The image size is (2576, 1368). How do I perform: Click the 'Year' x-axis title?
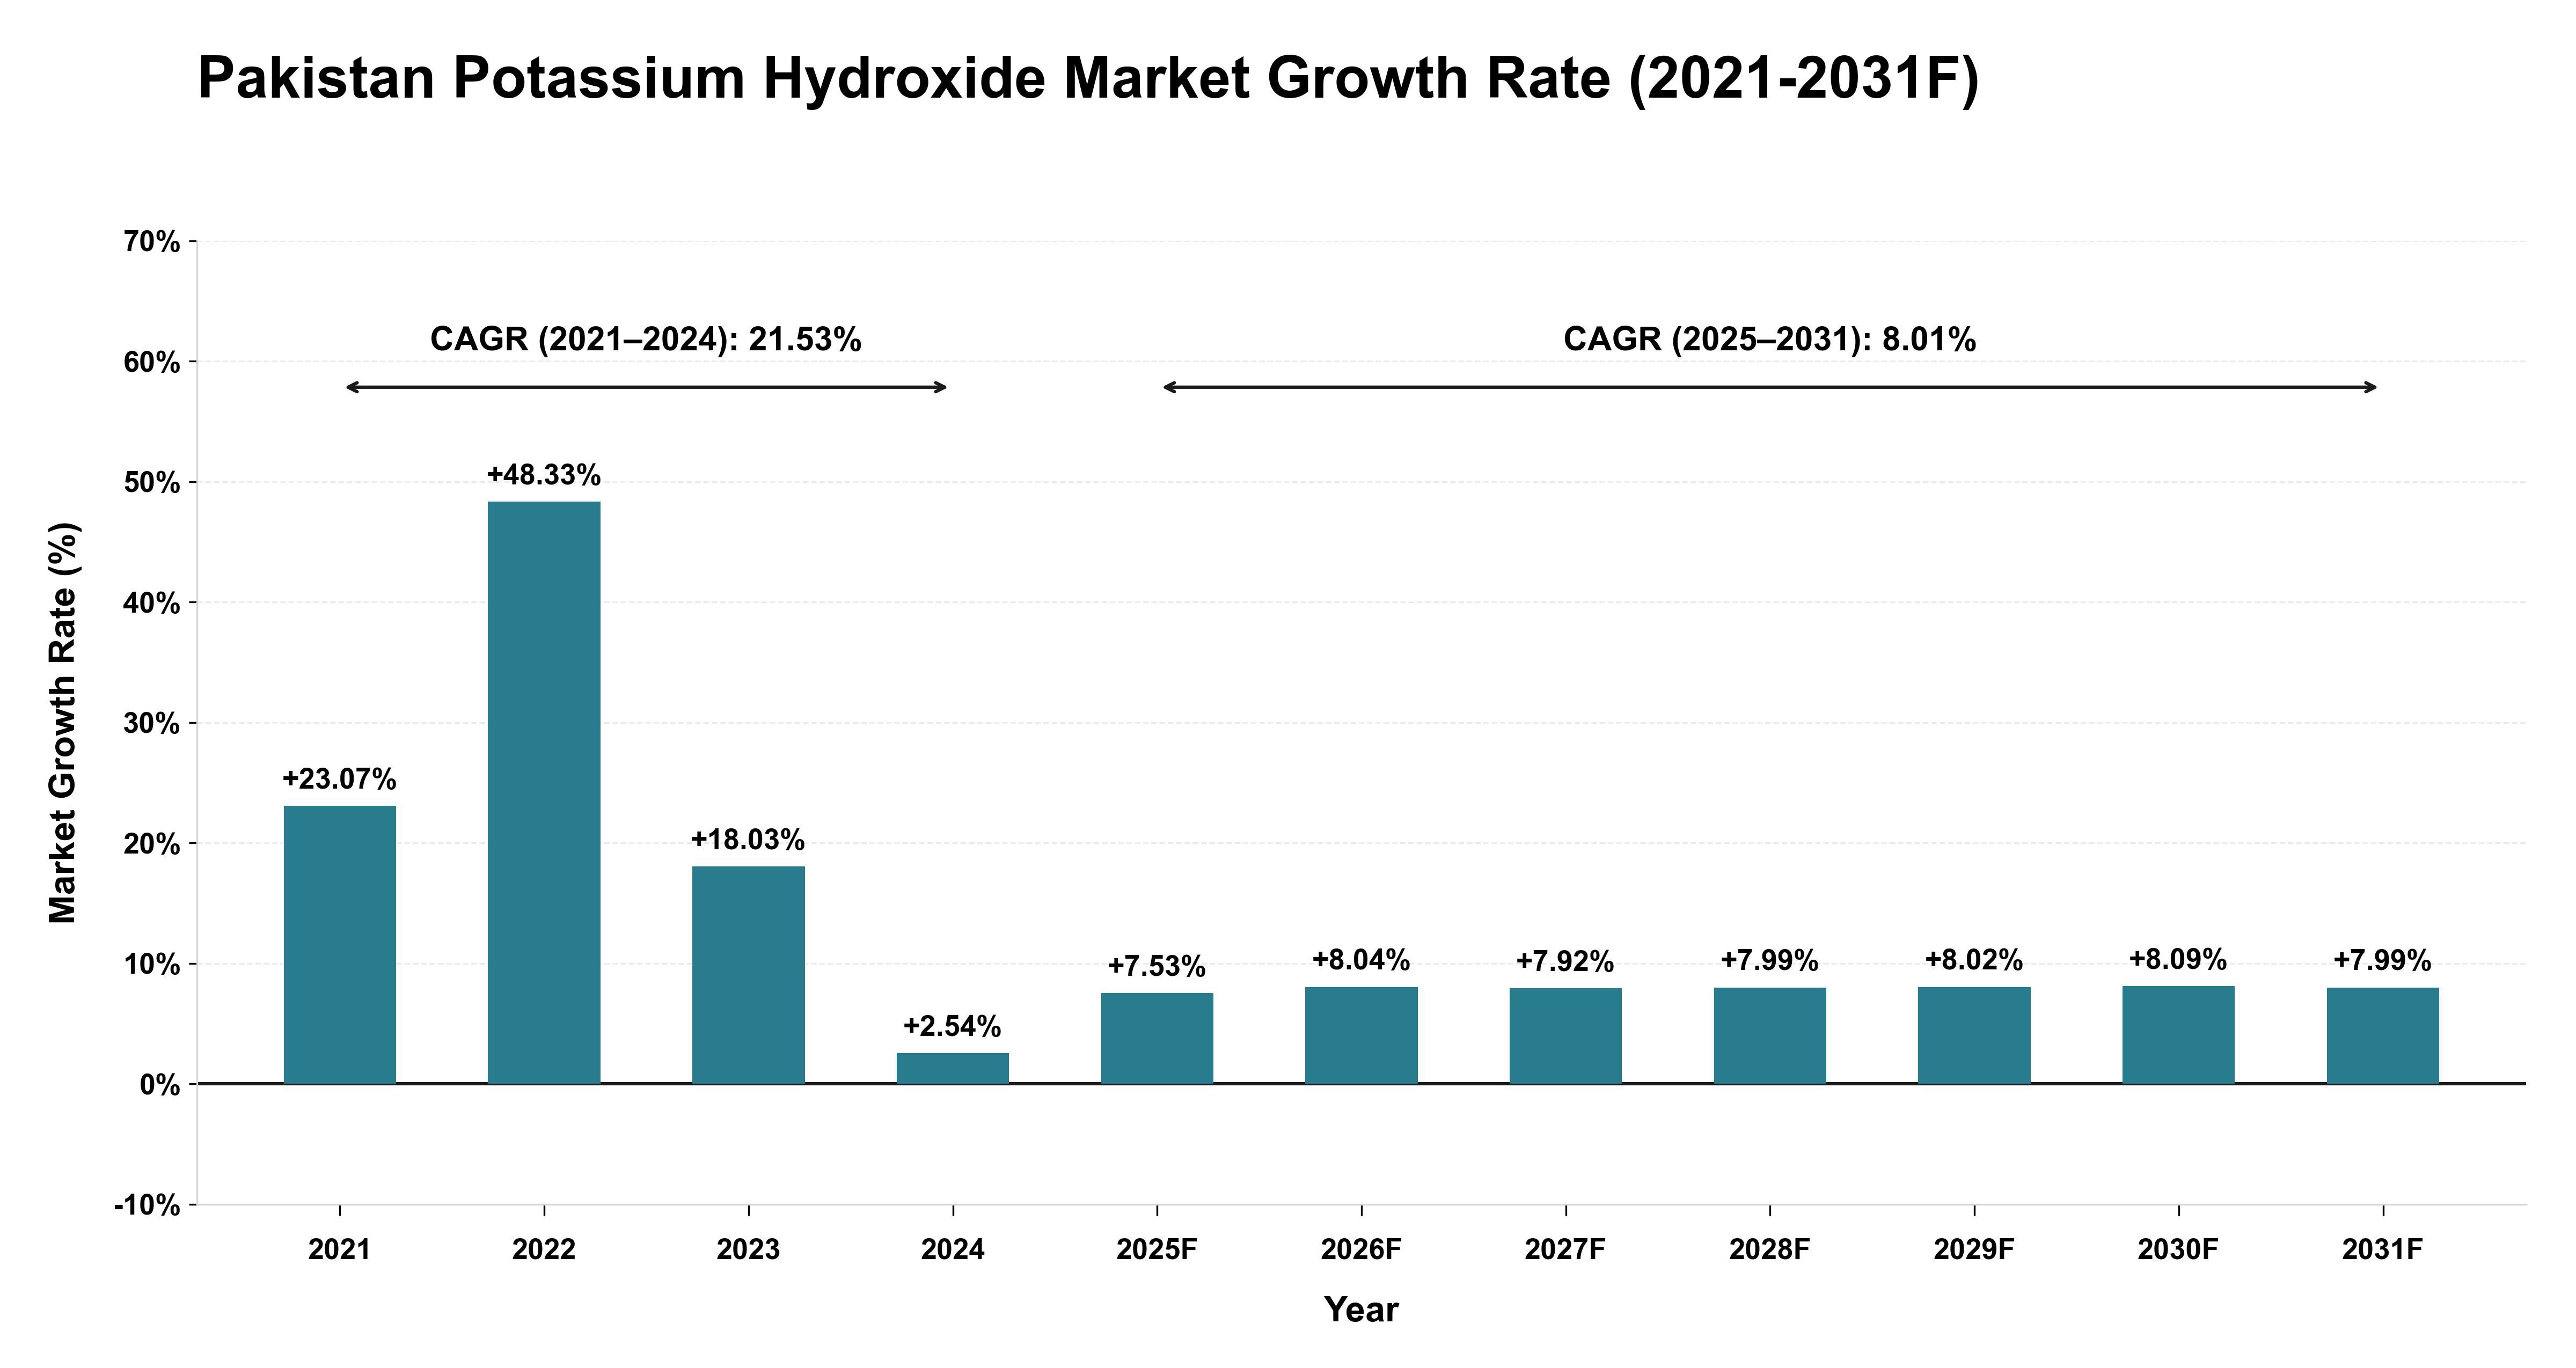click(x=1361, y=1310)
